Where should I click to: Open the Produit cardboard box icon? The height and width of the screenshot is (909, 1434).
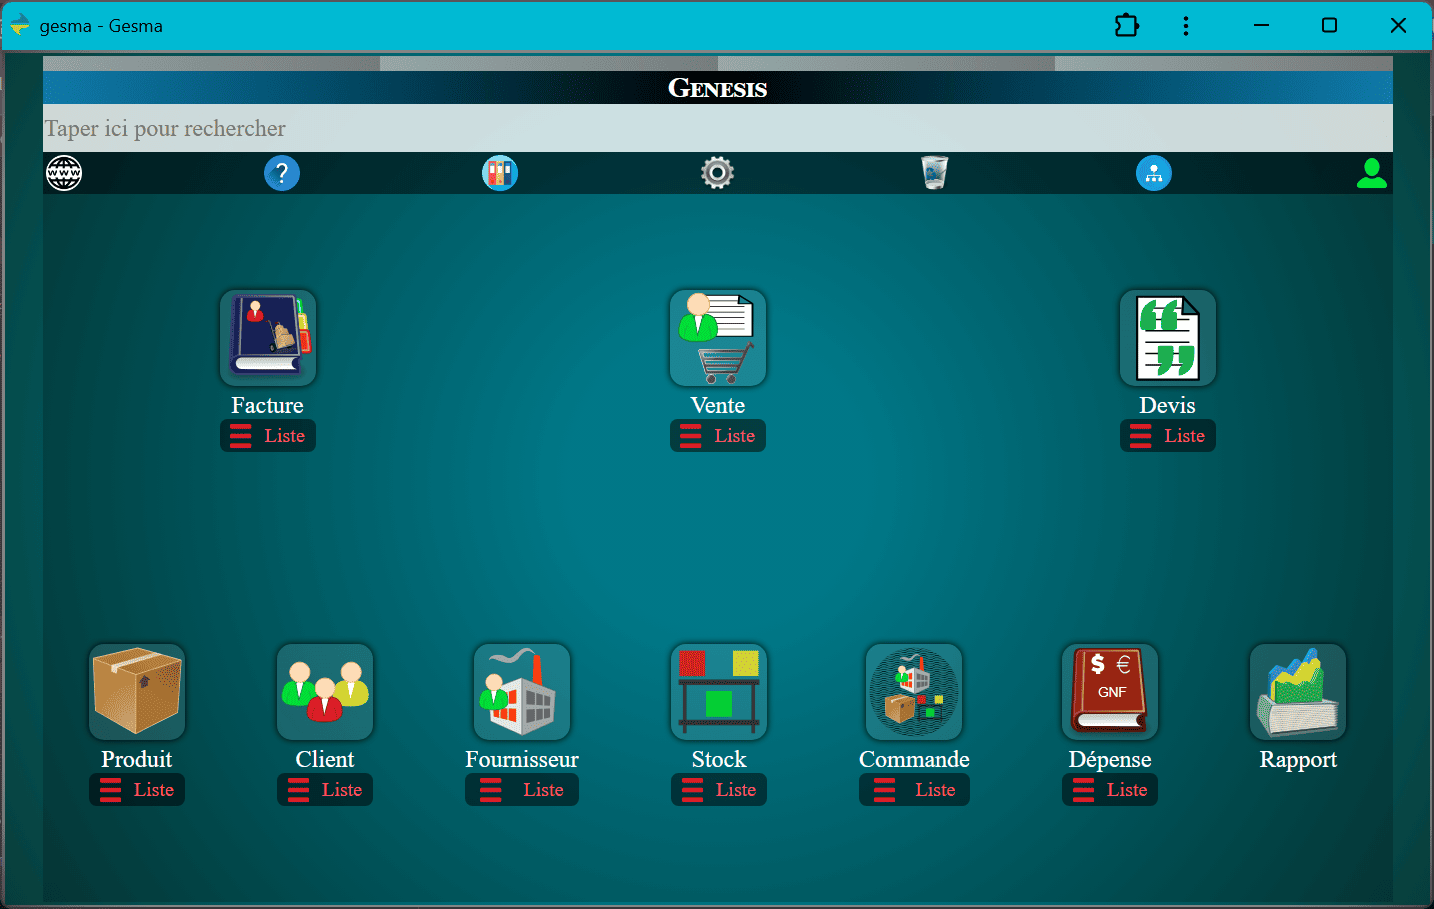pos(137,692)
